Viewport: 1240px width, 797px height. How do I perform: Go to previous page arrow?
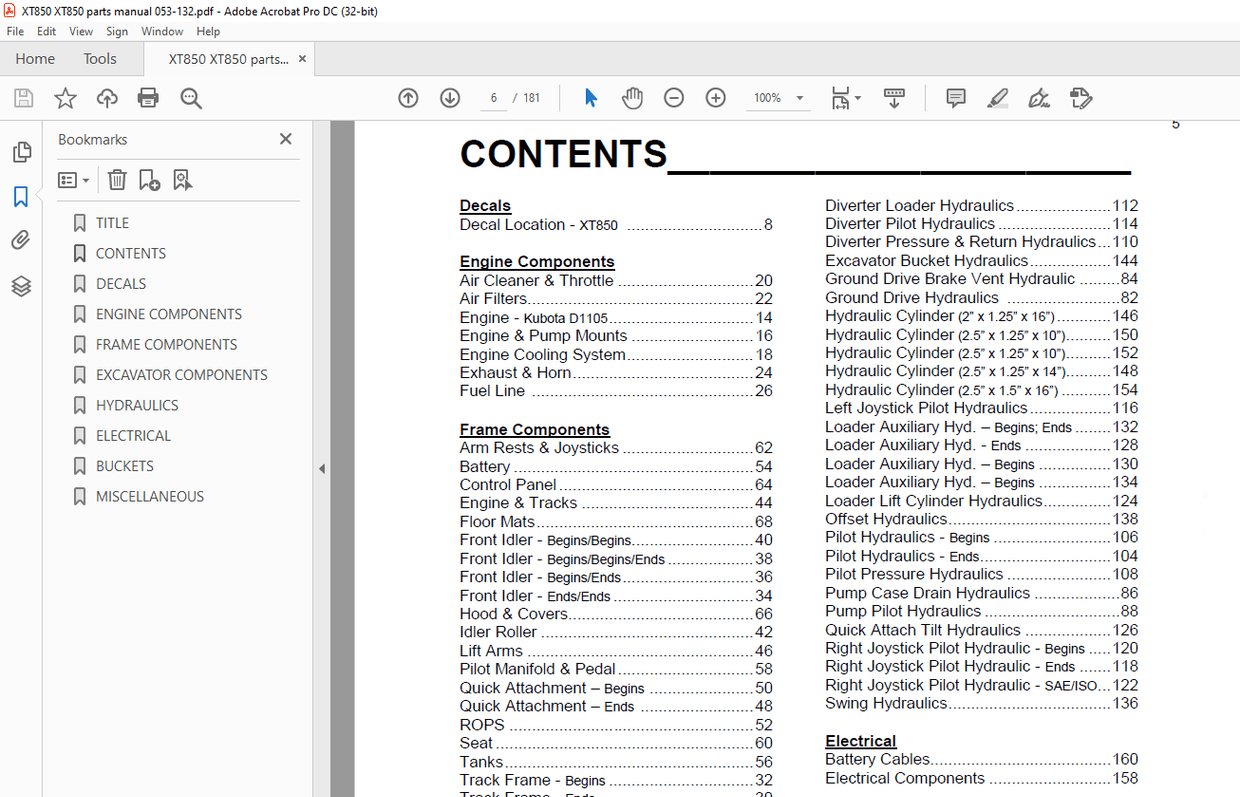408,98
